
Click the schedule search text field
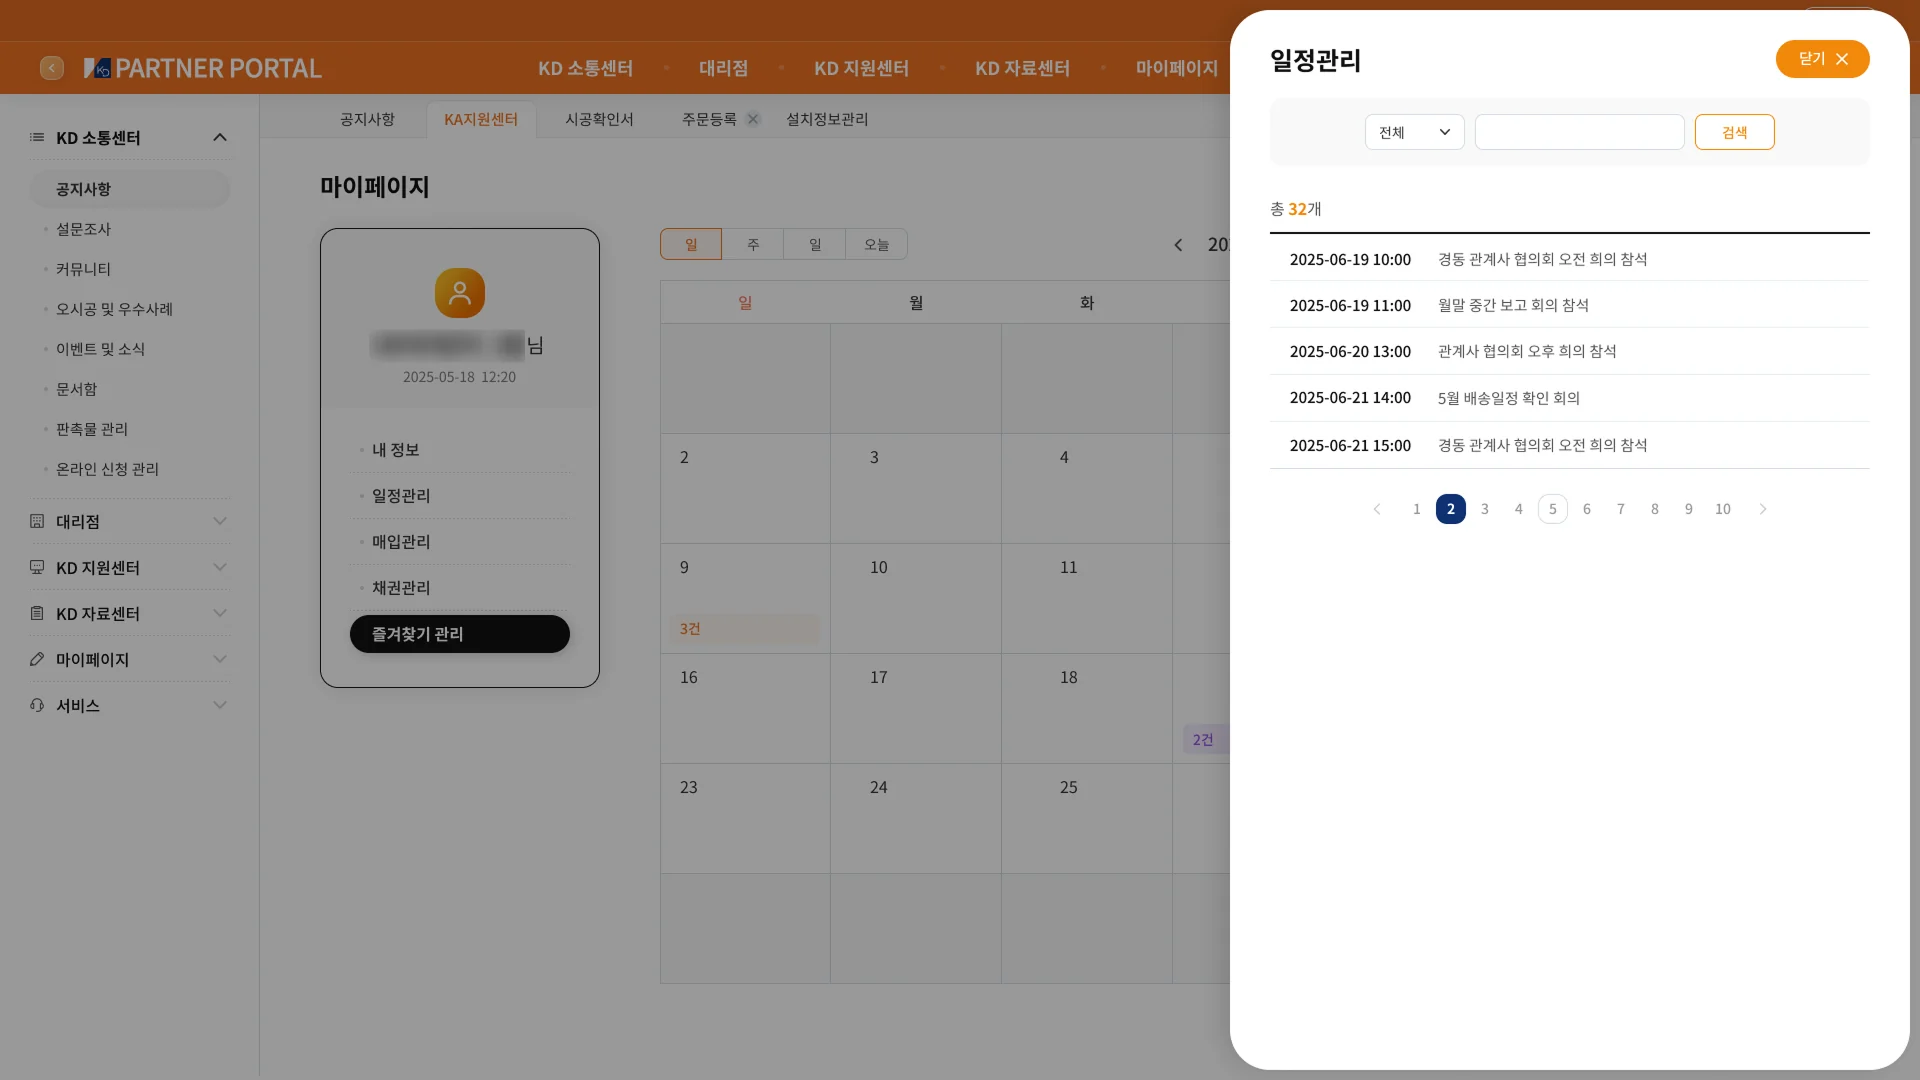(x=1579, y=132)
